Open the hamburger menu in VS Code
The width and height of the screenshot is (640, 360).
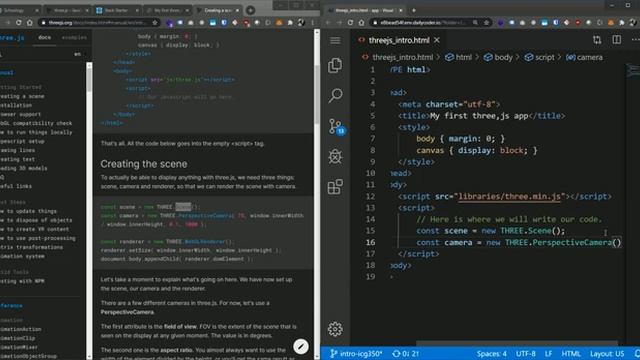(x=335, y=40)
